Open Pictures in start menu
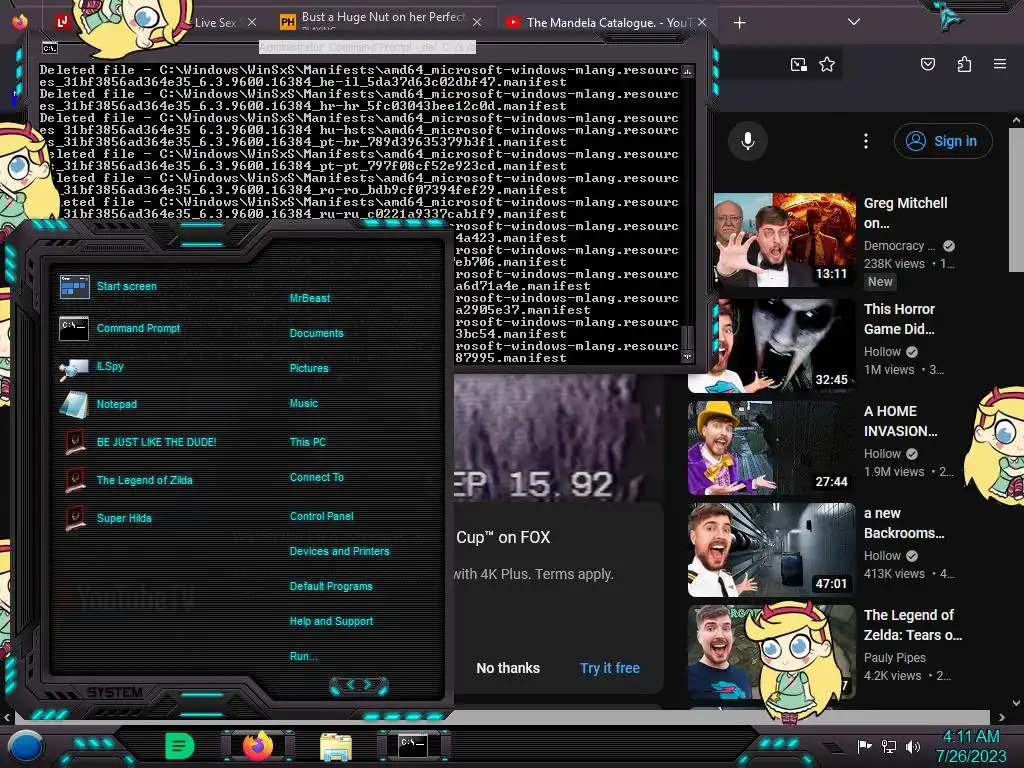 click(309, 368)
